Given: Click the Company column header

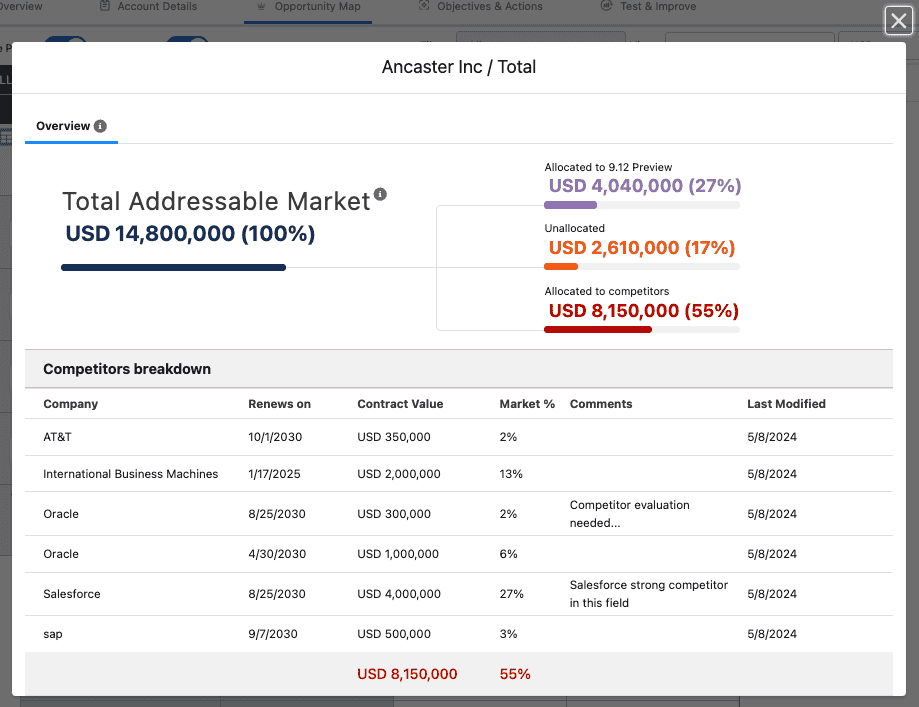Looking at the screenshot, I should click(70, 404).
